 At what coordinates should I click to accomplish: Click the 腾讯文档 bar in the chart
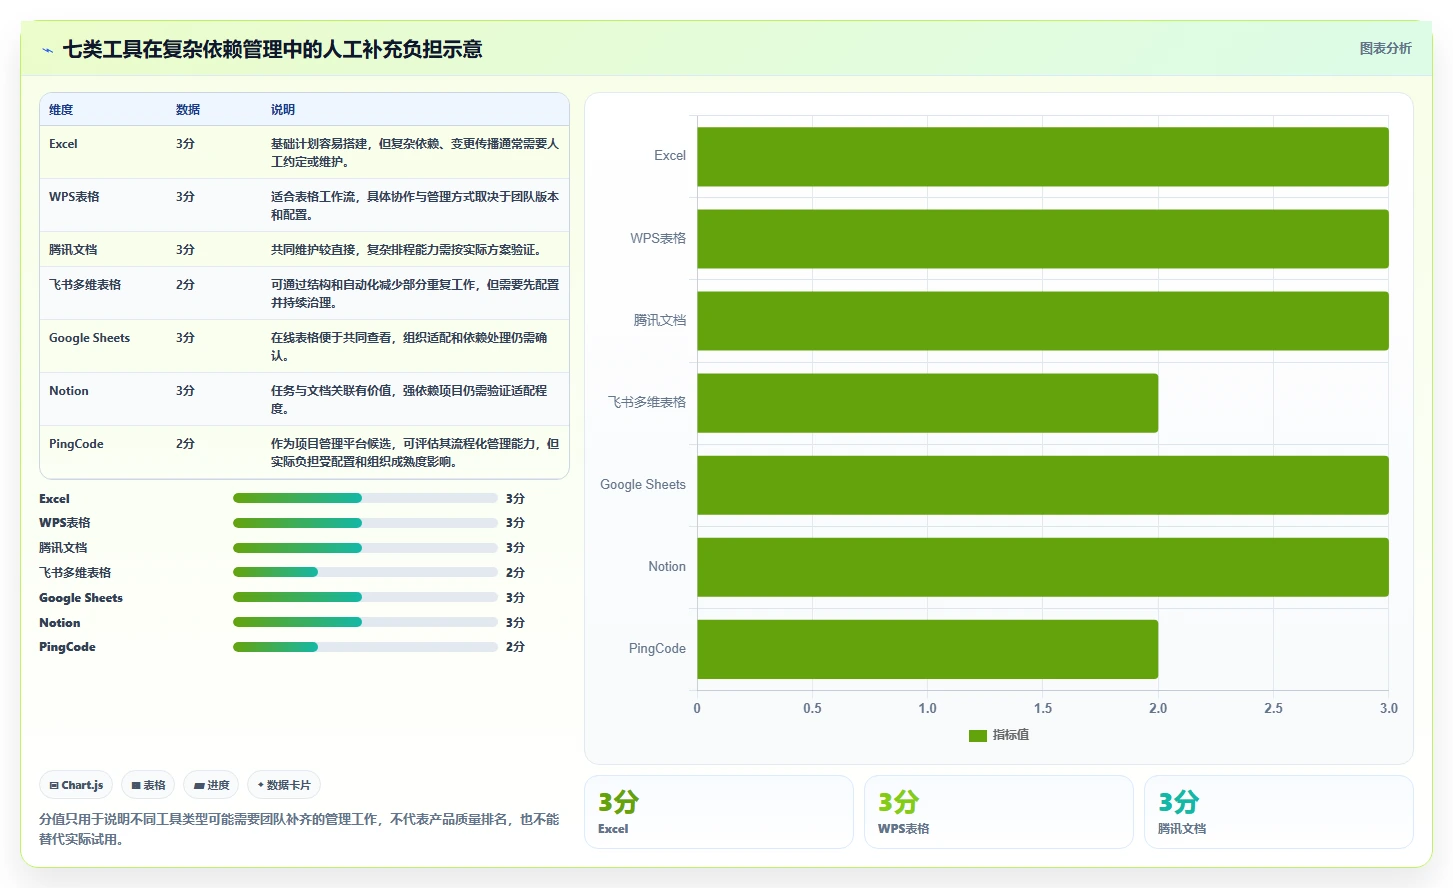click(x=1043, y=321)
